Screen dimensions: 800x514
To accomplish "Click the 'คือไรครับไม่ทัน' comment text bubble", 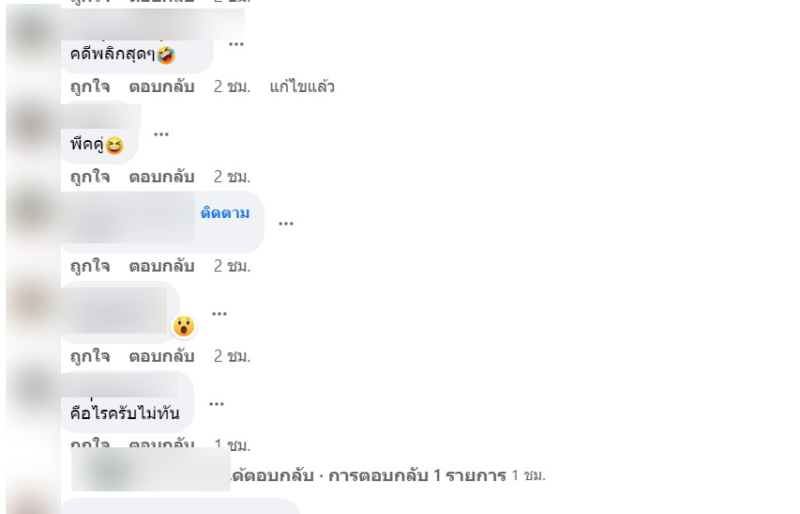I will tap(127, 402).
